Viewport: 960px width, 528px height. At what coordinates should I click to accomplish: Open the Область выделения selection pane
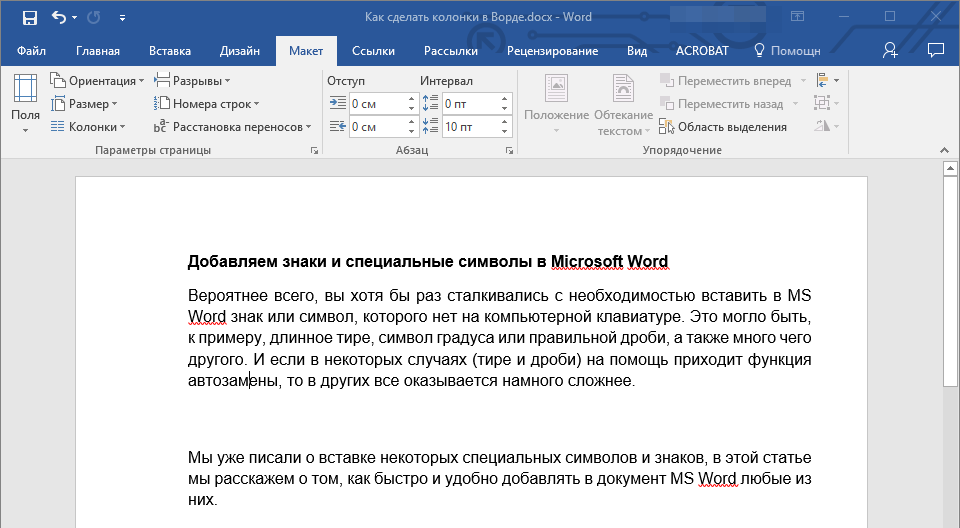tap(723, 127)
